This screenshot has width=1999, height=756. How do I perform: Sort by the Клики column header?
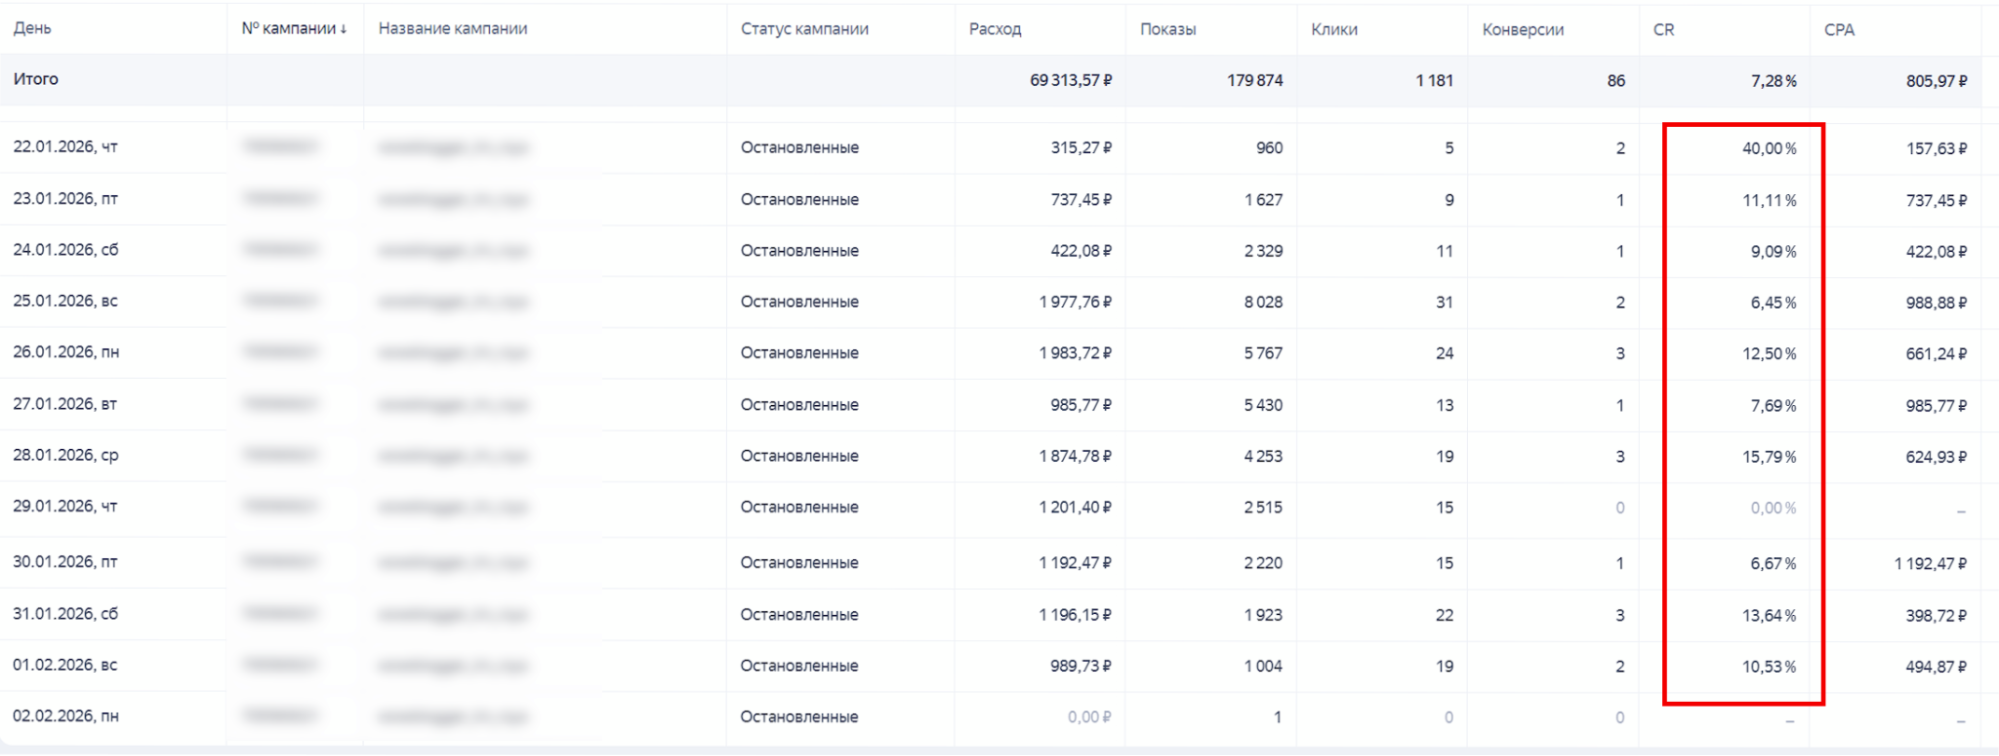point(1334,29)
